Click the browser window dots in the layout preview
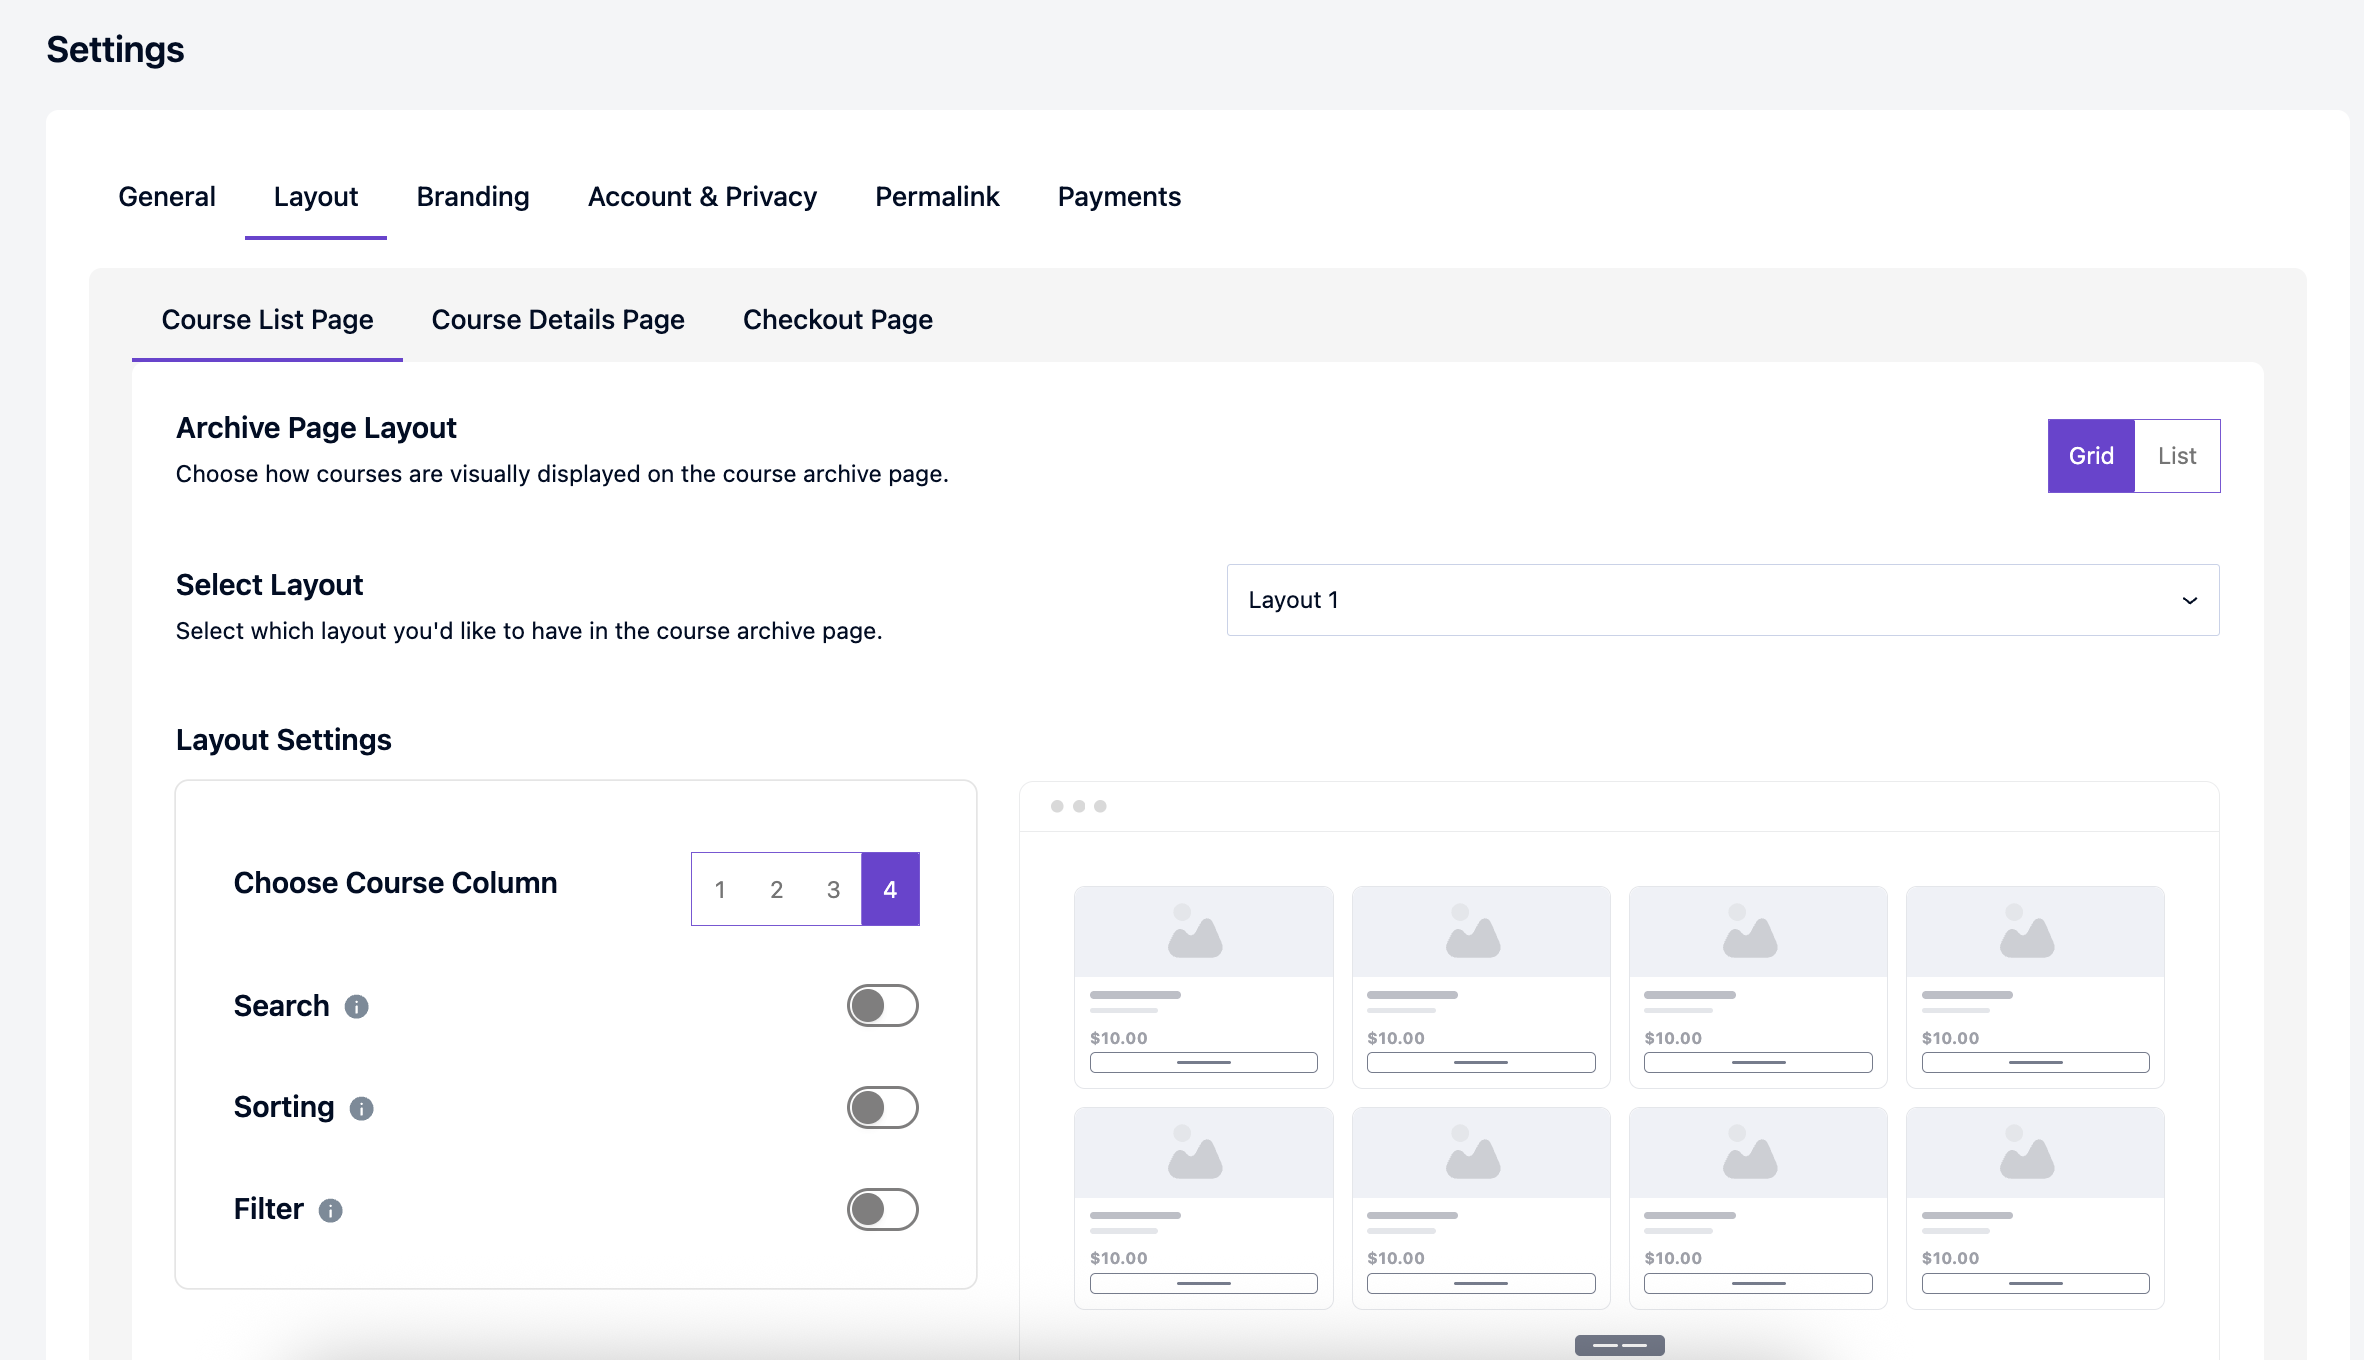 click(1078, 805)
